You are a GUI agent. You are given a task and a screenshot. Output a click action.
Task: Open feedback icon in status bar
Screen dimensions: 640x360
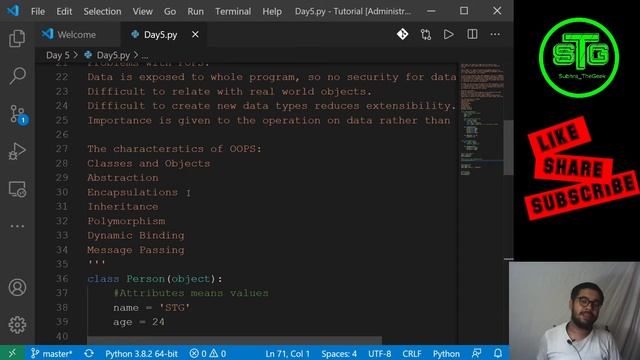click(476, 353)
